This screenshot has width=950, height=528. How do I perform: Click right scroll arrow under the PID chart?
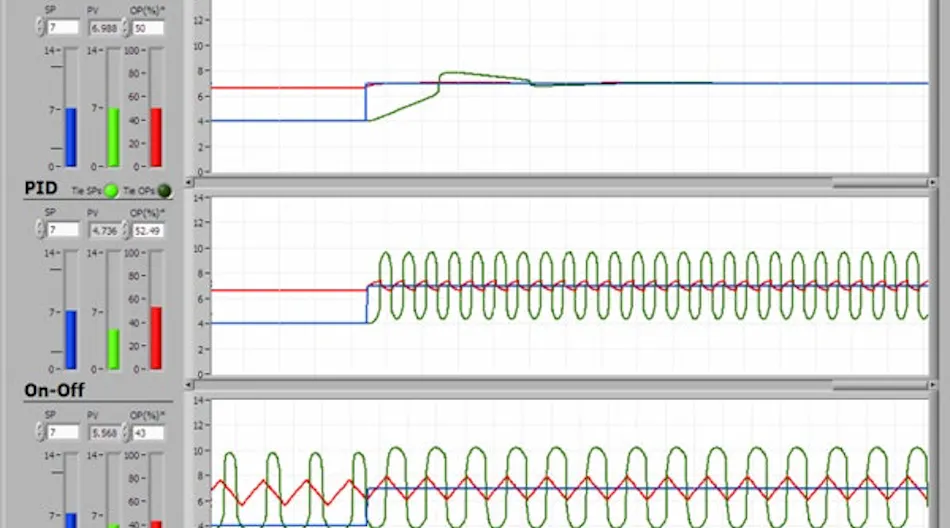tap(933, 385)
